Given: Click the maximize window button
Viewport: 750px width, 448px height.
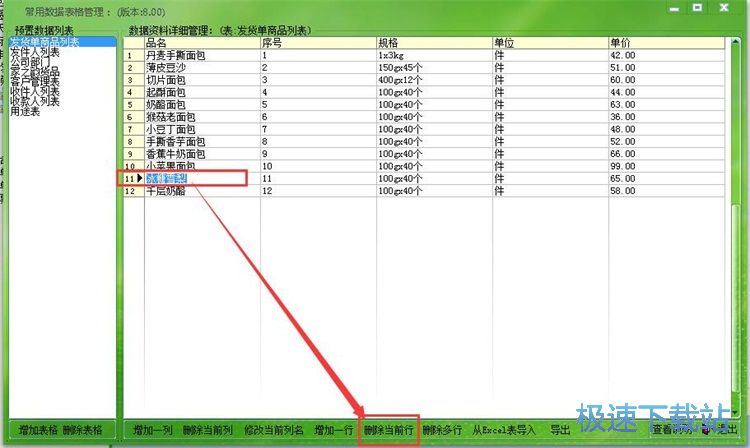Looking at the screenshot, I should click(697, 8).
